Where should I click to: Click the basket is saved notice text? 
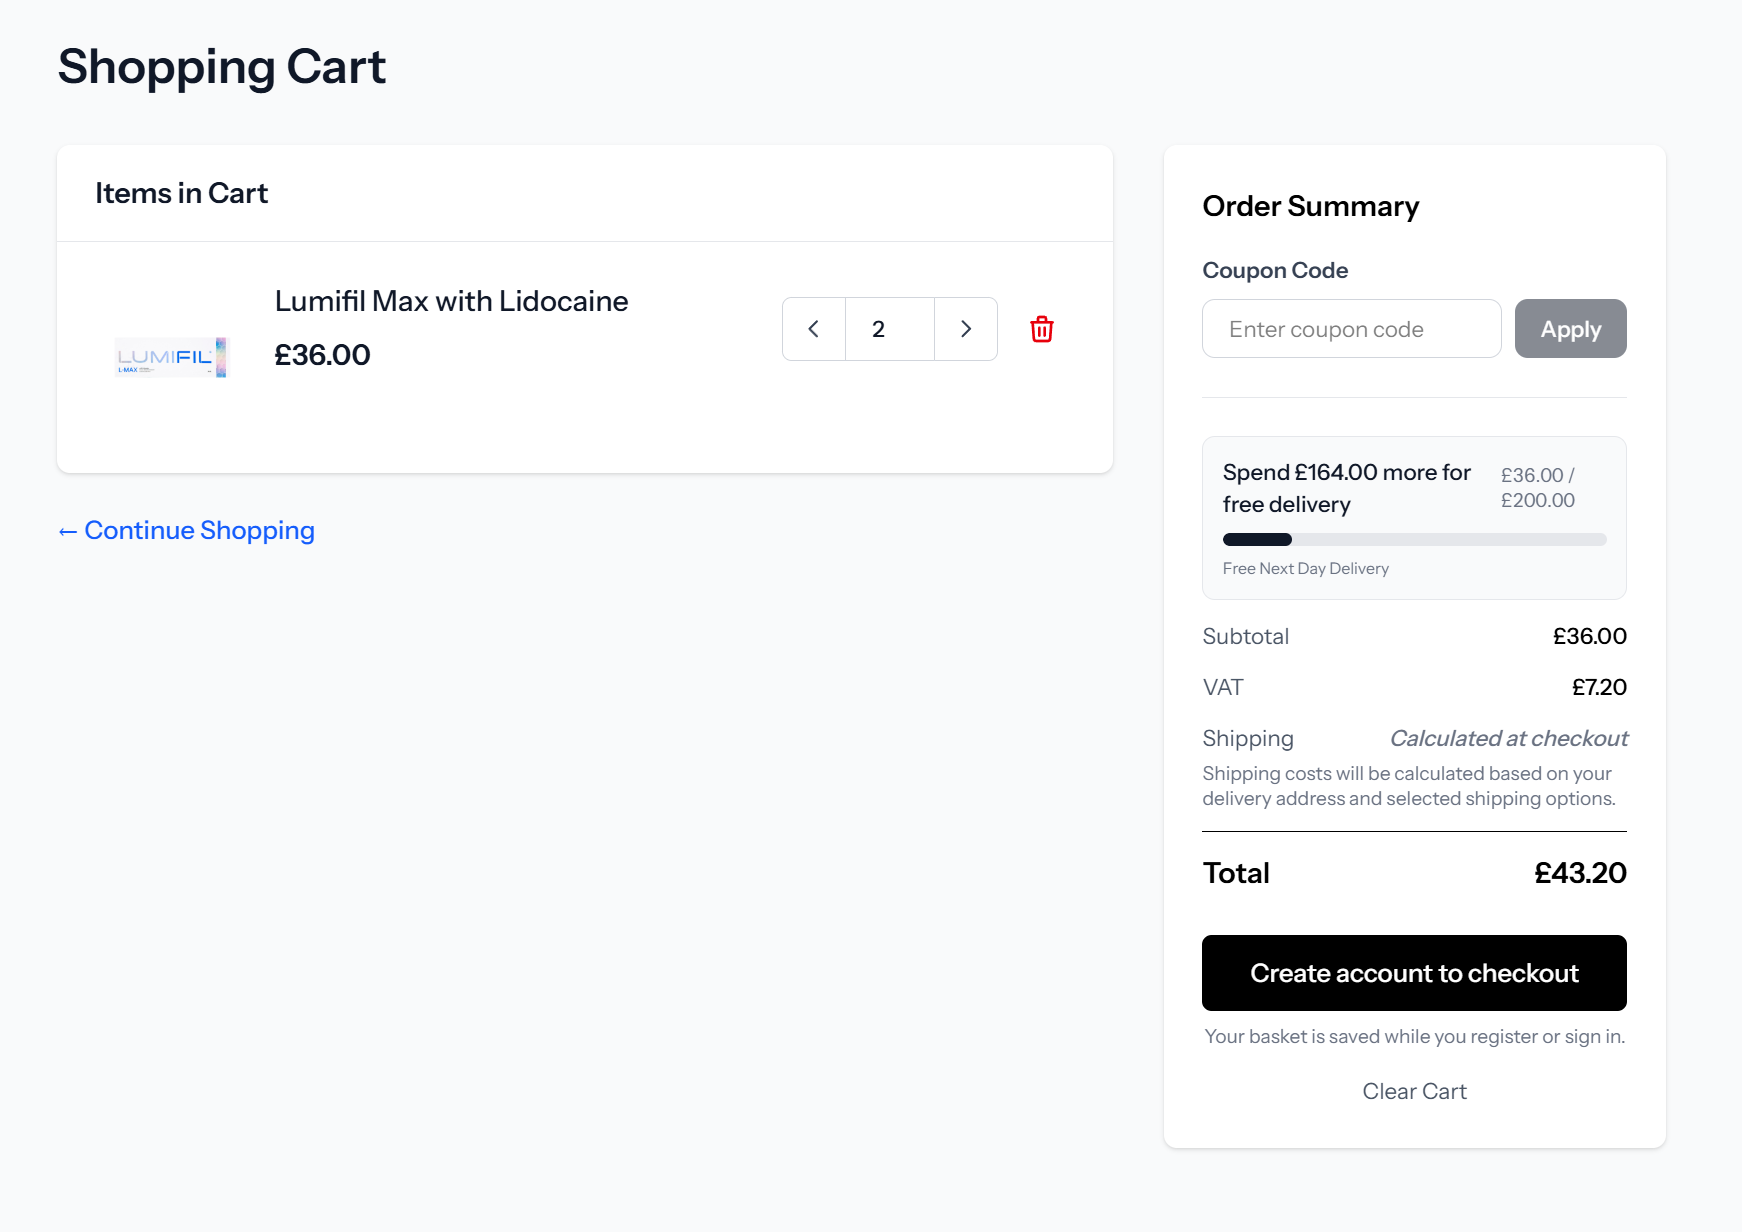1414,1036
